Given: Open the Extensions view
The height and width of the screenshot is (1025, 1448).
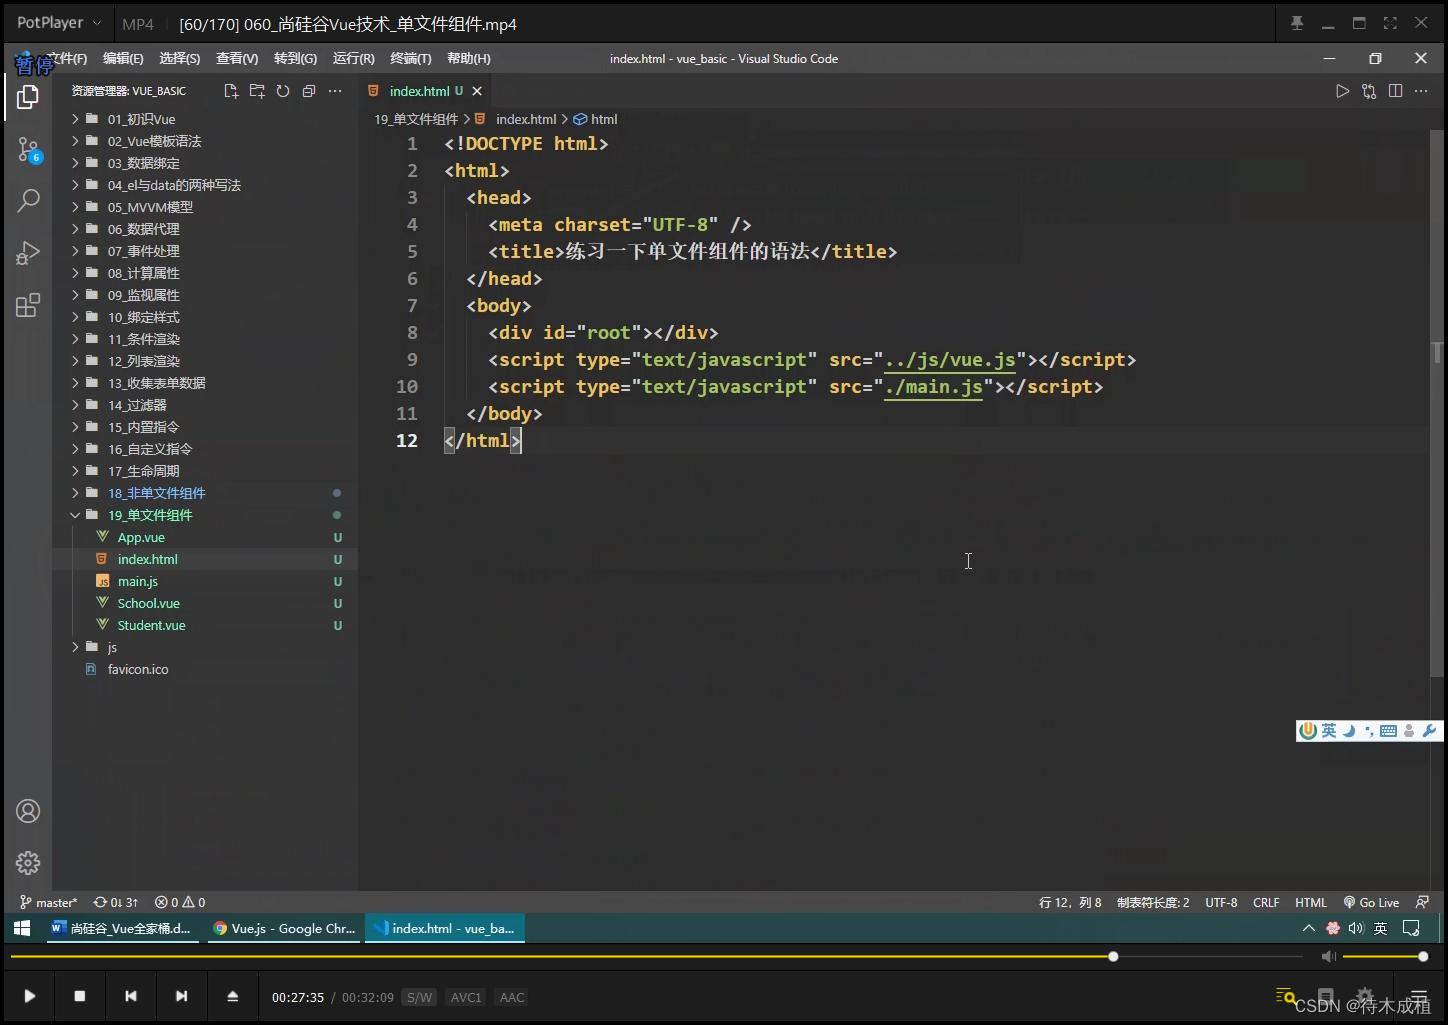Looking at the screenshot, I should (28, 305).
